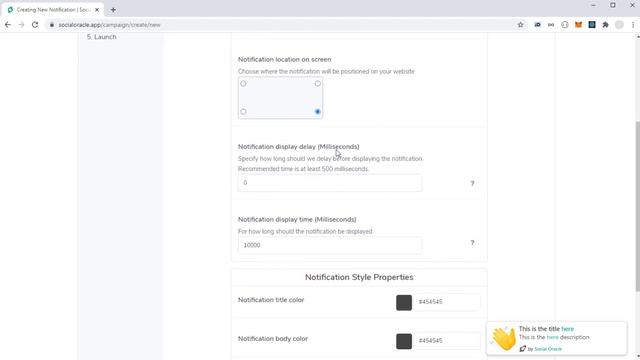Click the body color hex value field
The width and height of the screenshot is (640, 360).
(447, 341)
